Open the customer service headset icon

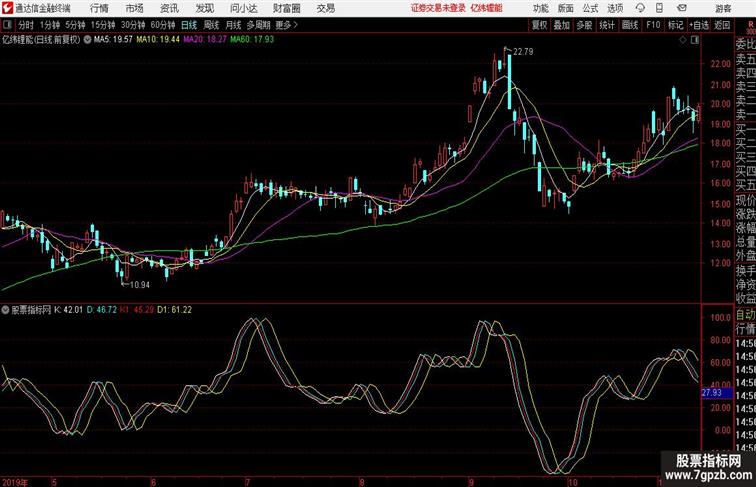[640, 8]
